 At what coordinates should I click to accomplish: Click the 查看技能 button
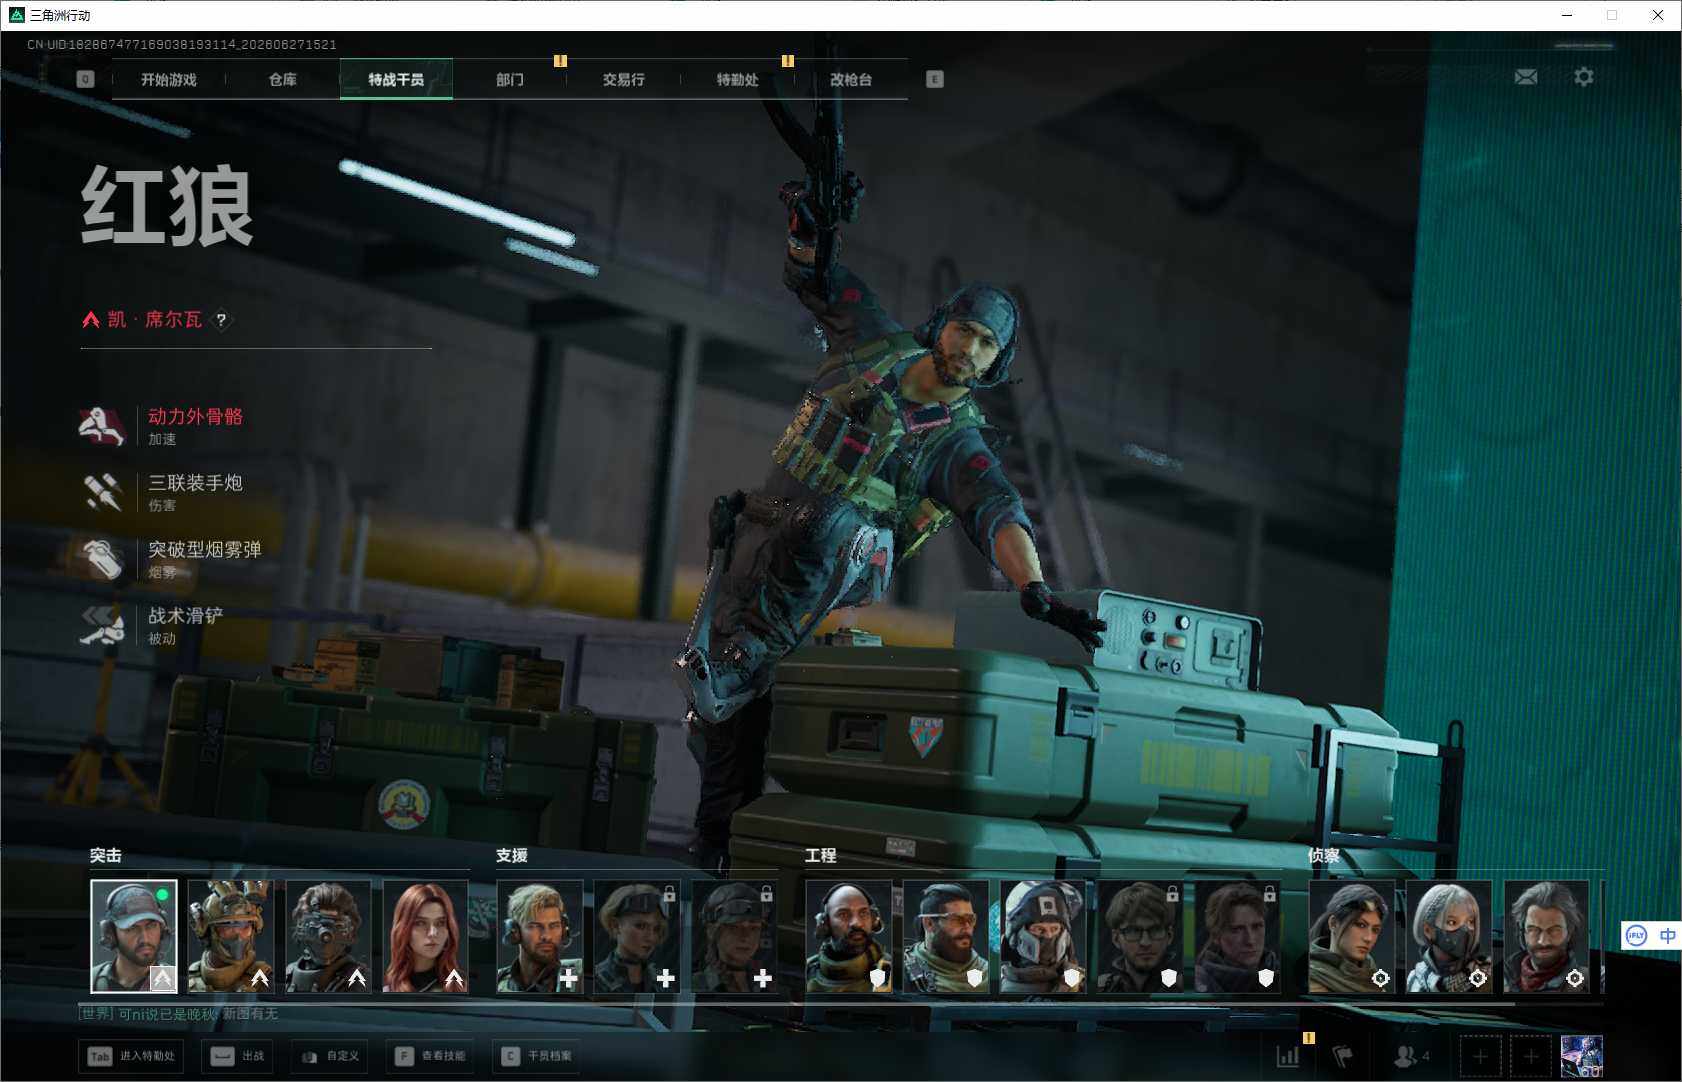click(431, 1056)
